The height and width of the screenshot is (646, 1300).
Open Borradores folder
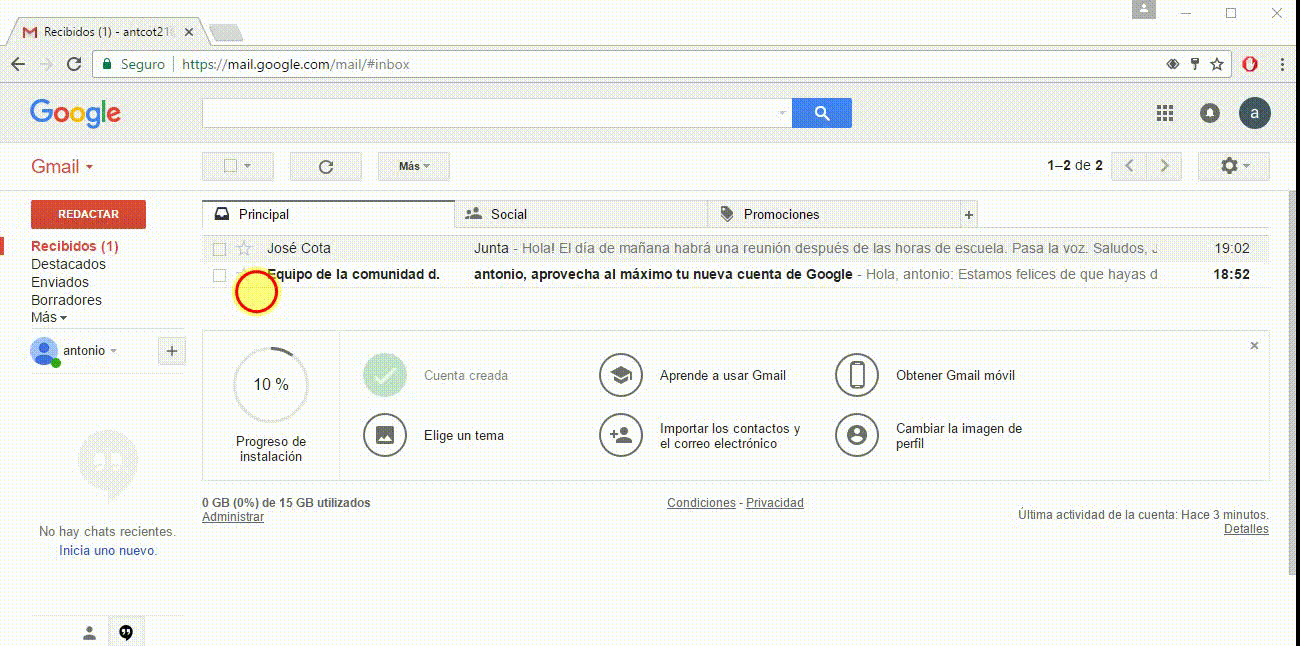[x=66, y=300]
